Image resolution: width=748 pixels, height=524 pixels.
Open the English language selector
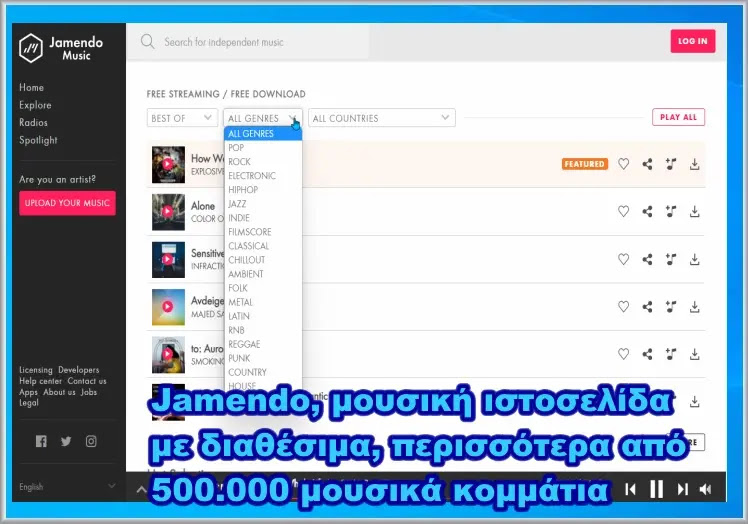pos(67,486)
